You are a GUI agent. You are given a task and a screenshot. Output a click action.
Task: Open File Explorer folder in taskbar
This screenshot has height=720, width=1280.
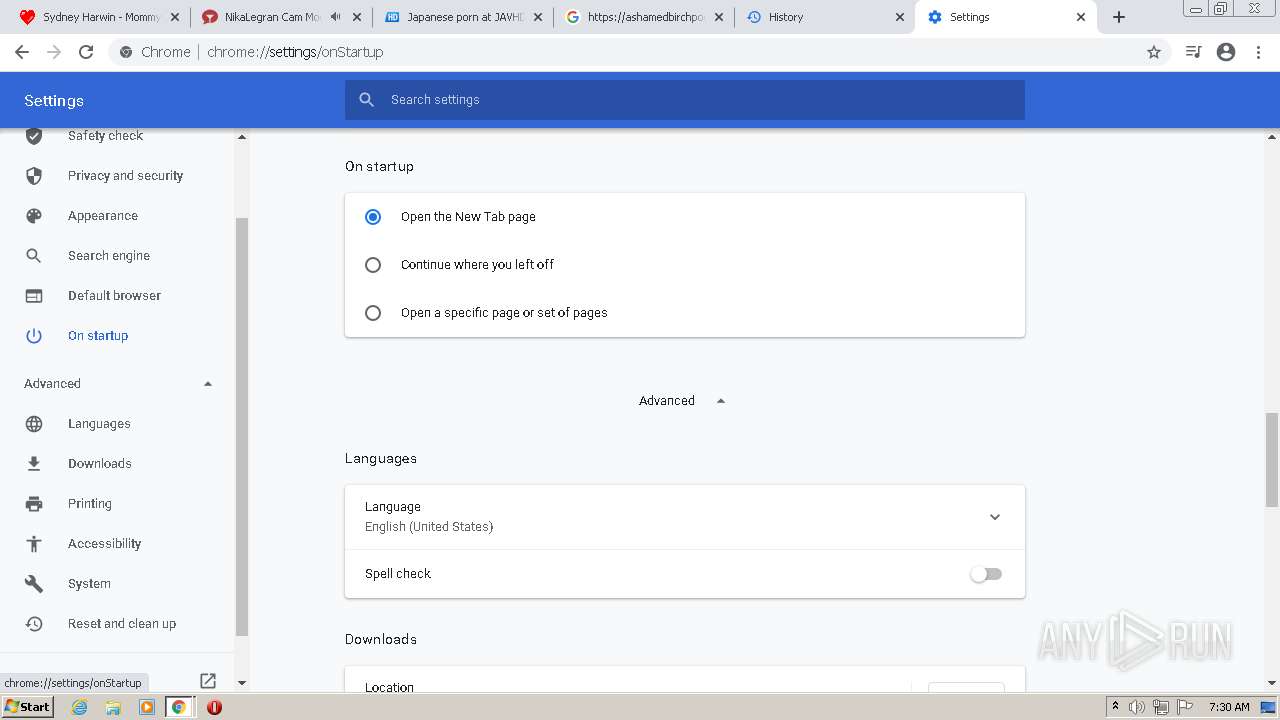tap(113, 707)
